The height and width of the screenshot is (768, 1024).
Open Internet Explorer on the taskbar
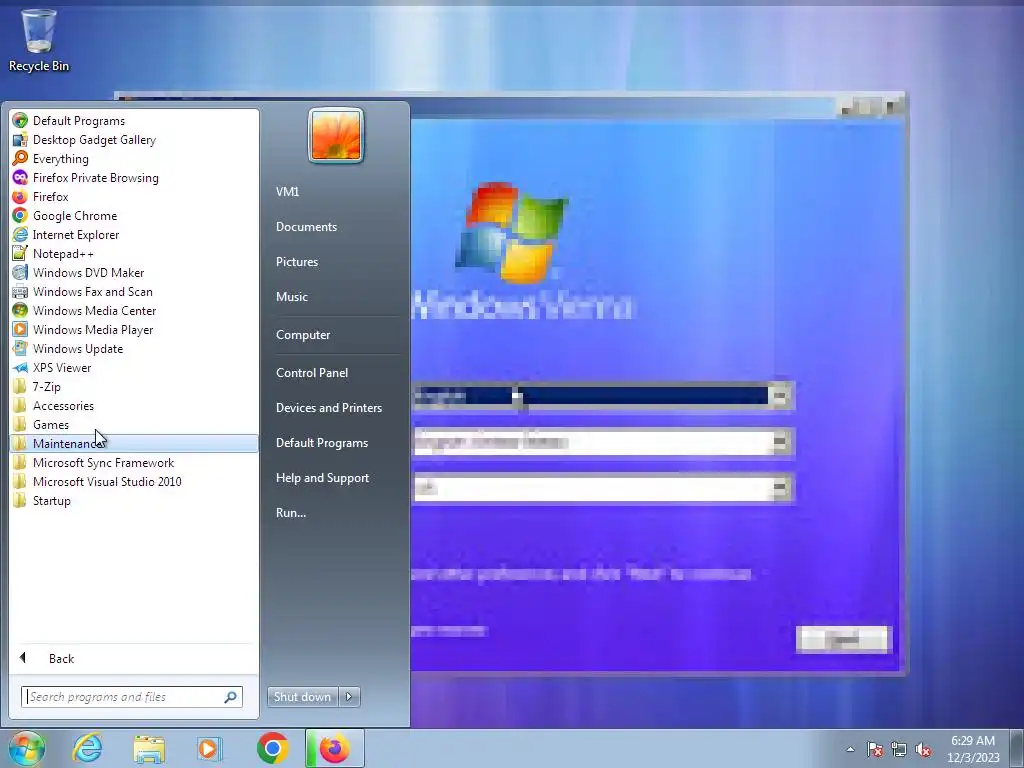tap(88, 748)
